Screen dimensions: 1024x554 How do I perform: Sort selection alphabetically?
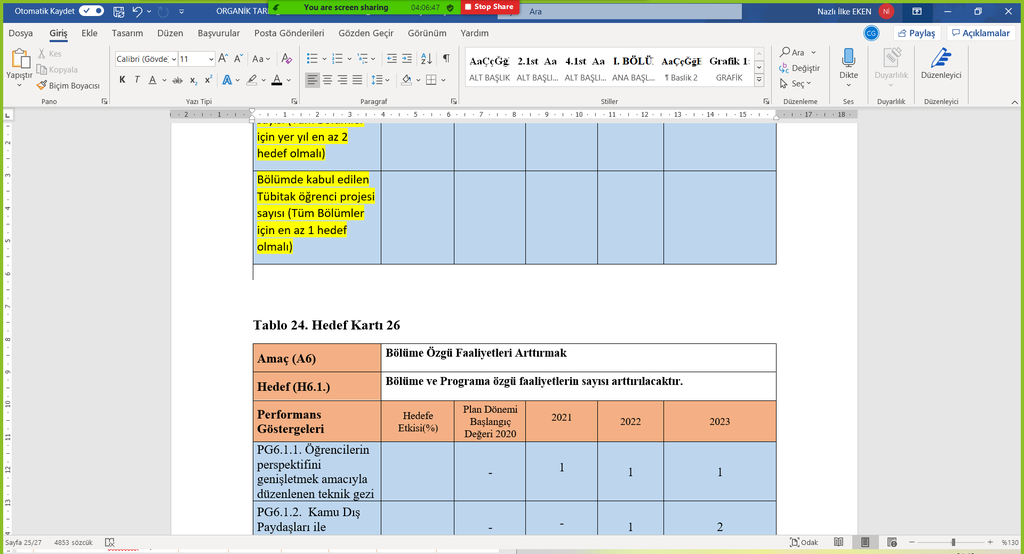(x=426, y=59)
